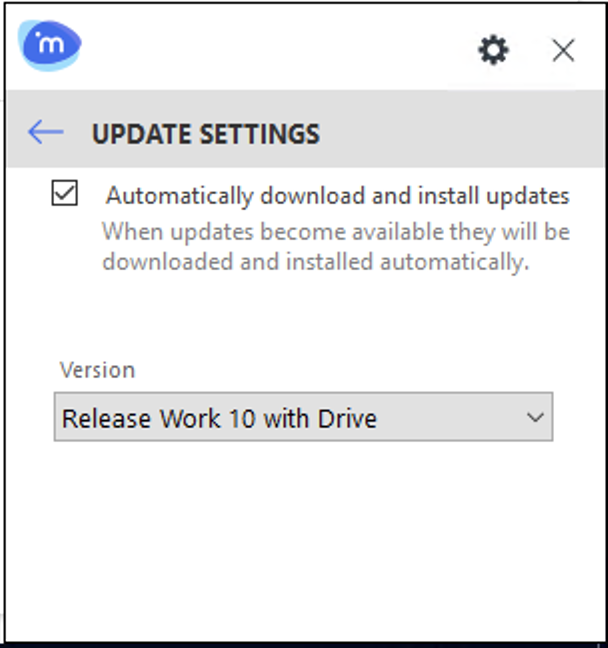Click the "When updates become available" description line
The width and height of the screenshot is (608, 648).
335,233
